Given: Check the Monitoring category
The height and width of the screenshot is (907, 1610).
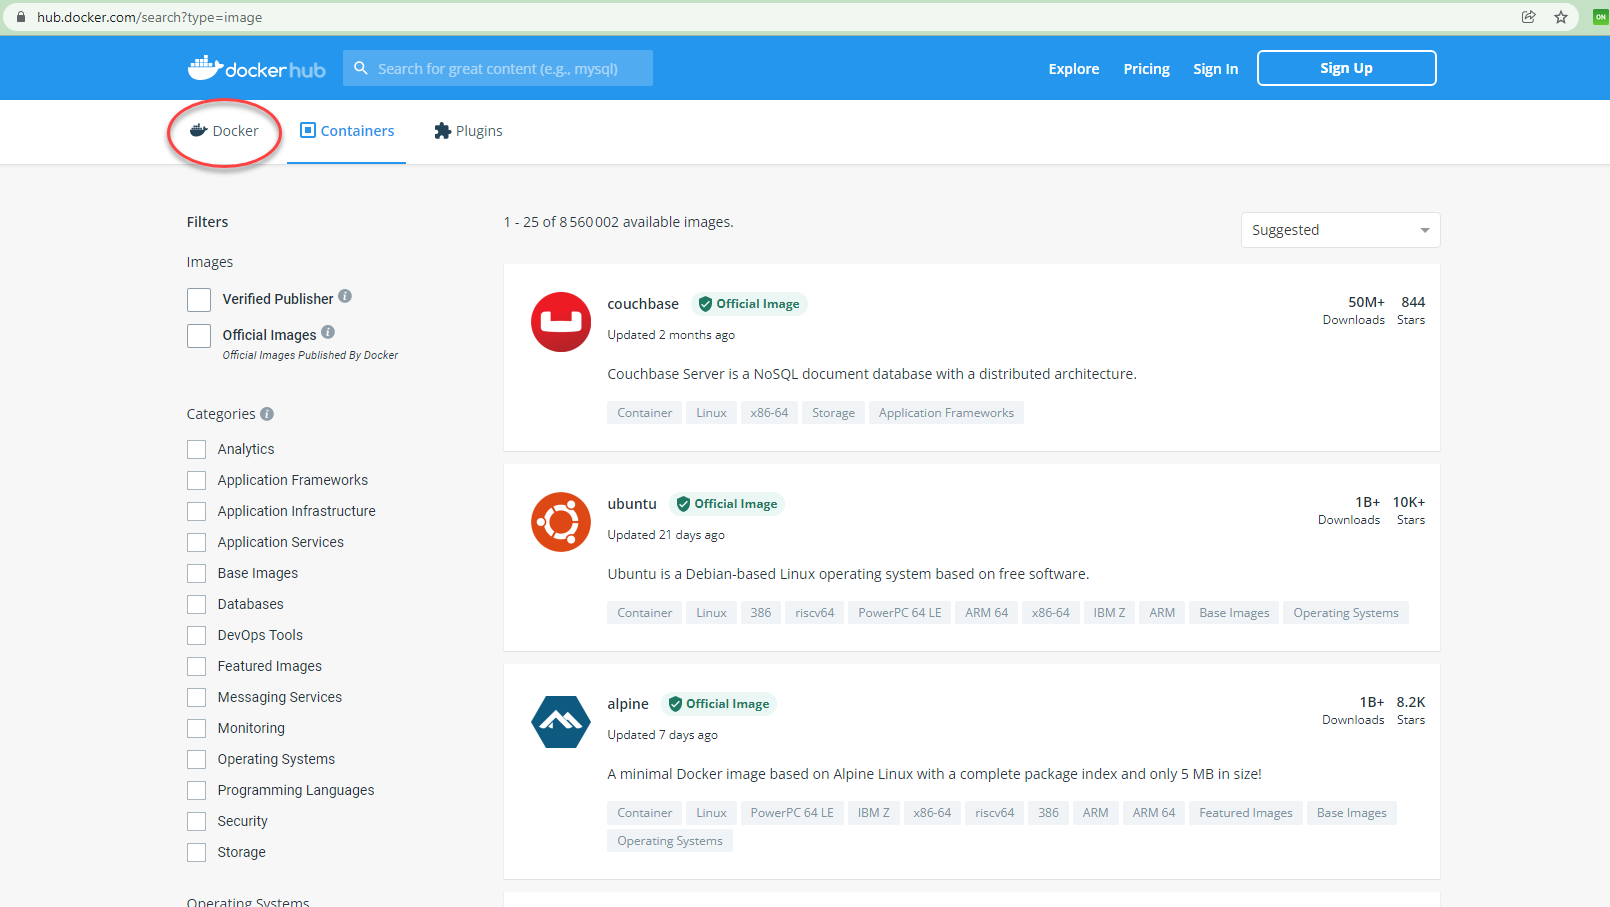Looking at the screenshot, I should [197, 729].
